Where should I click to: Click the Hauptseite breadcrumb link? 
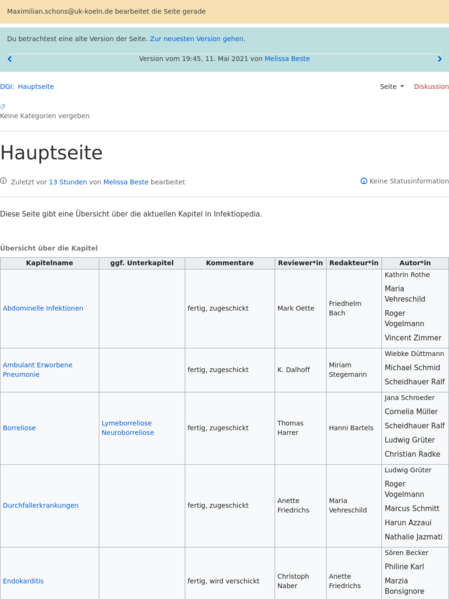pyautogui.click(x=36, y=87)
